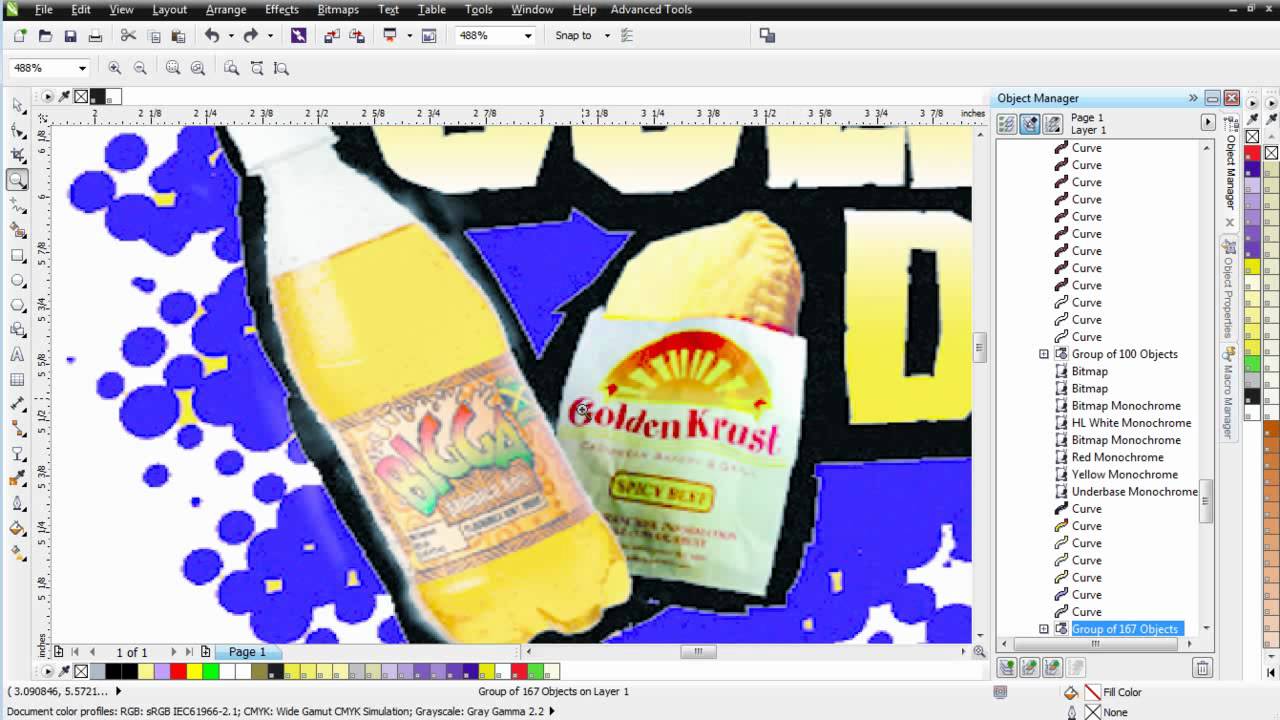Click the Import icon in the toolbar
This screenshot has height=720, width=1280.
click(332, 35)
